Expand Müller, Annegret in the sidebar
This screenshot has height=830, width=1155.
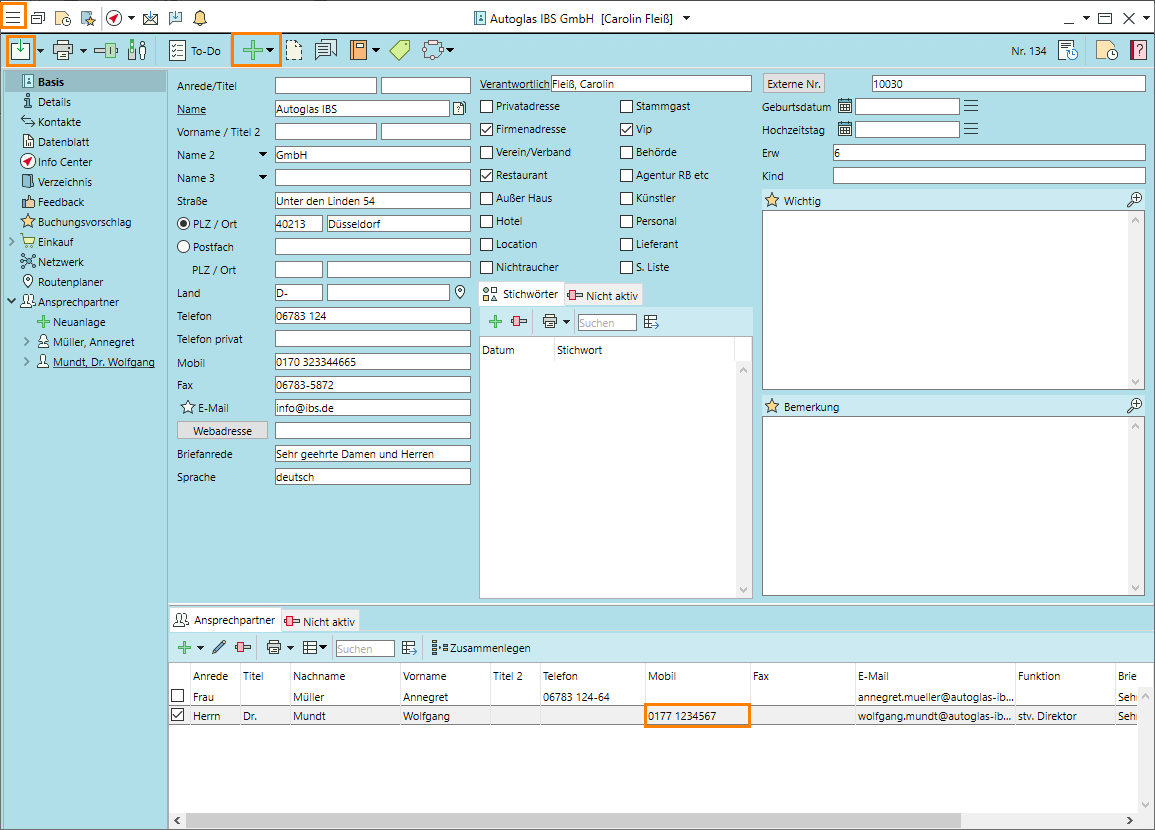27,342
